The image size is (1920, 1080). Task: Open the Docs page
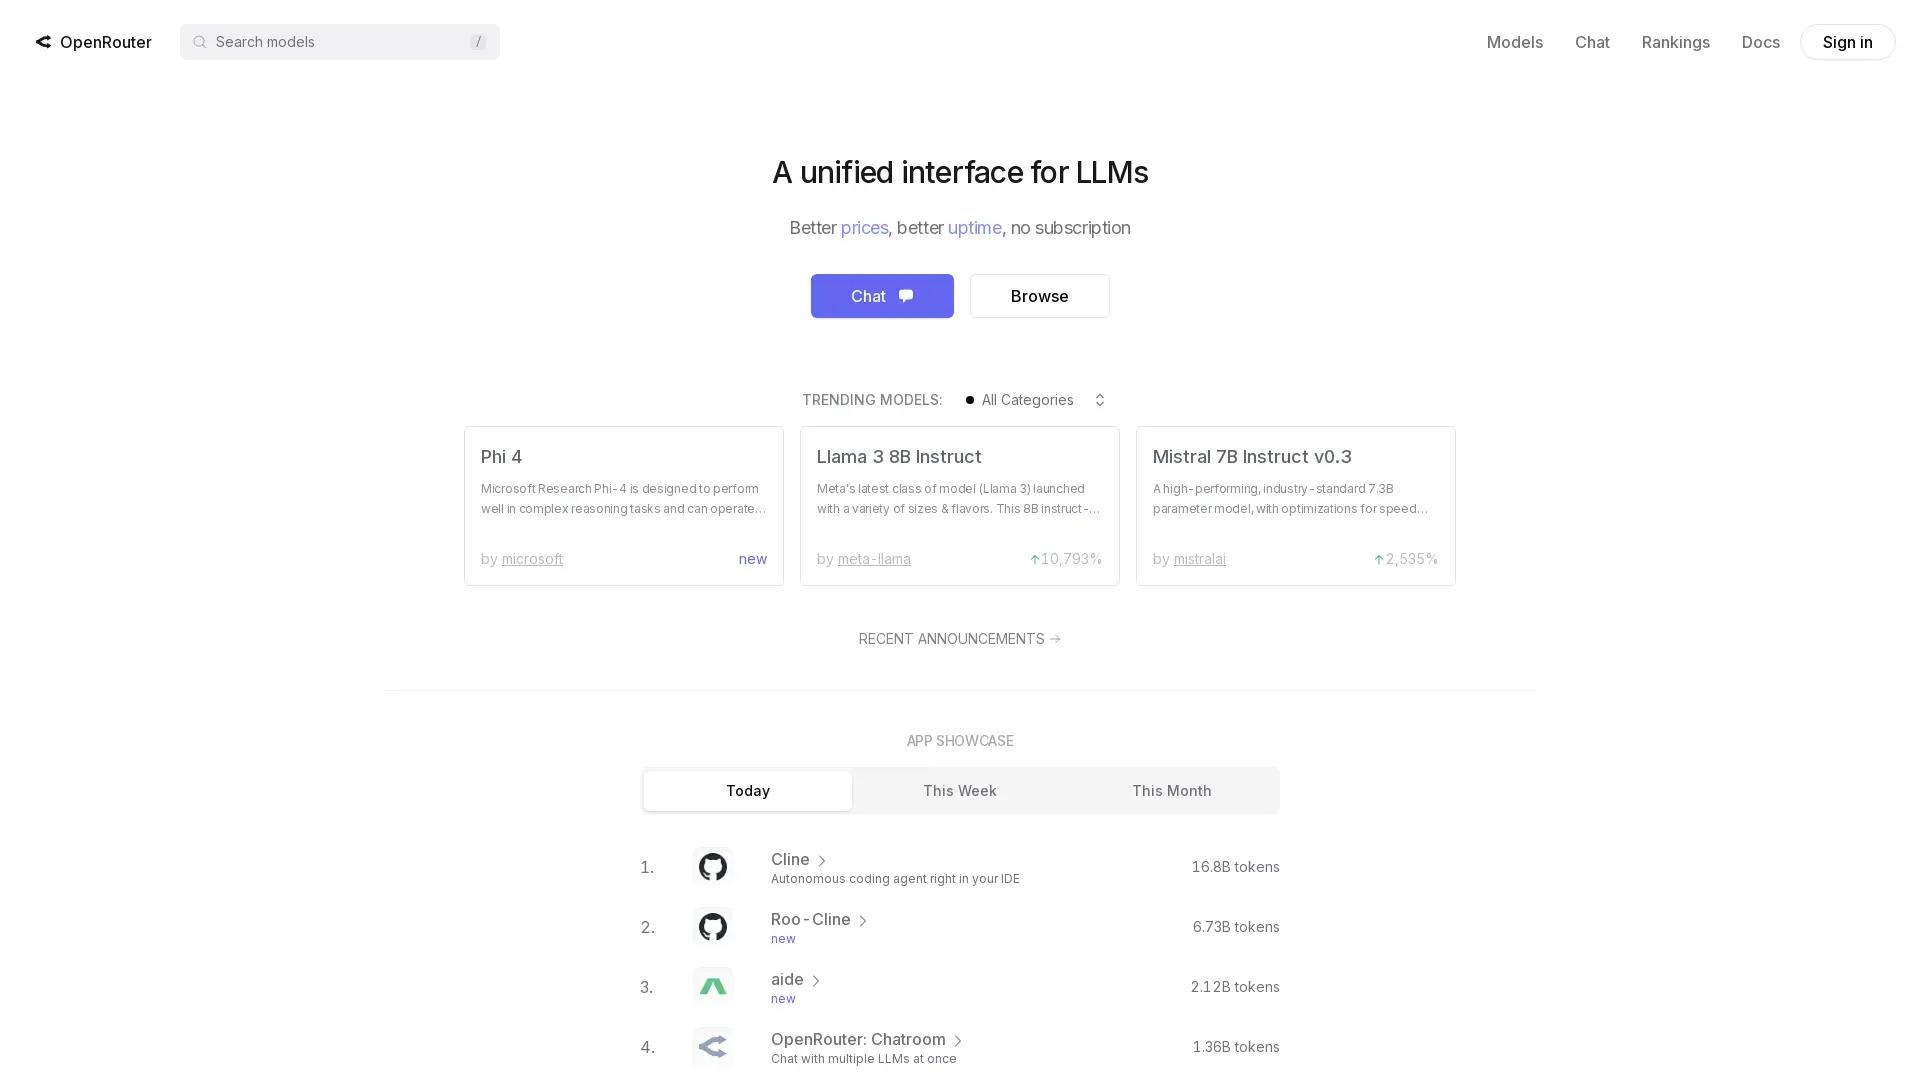point(1760,42)
